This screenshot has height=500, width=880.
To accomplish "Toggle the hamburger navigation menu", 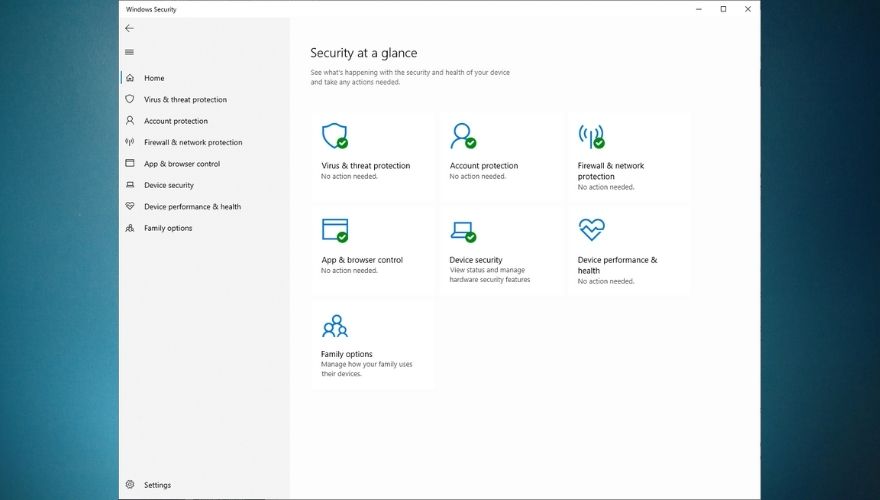I will [x=130, y=52].
